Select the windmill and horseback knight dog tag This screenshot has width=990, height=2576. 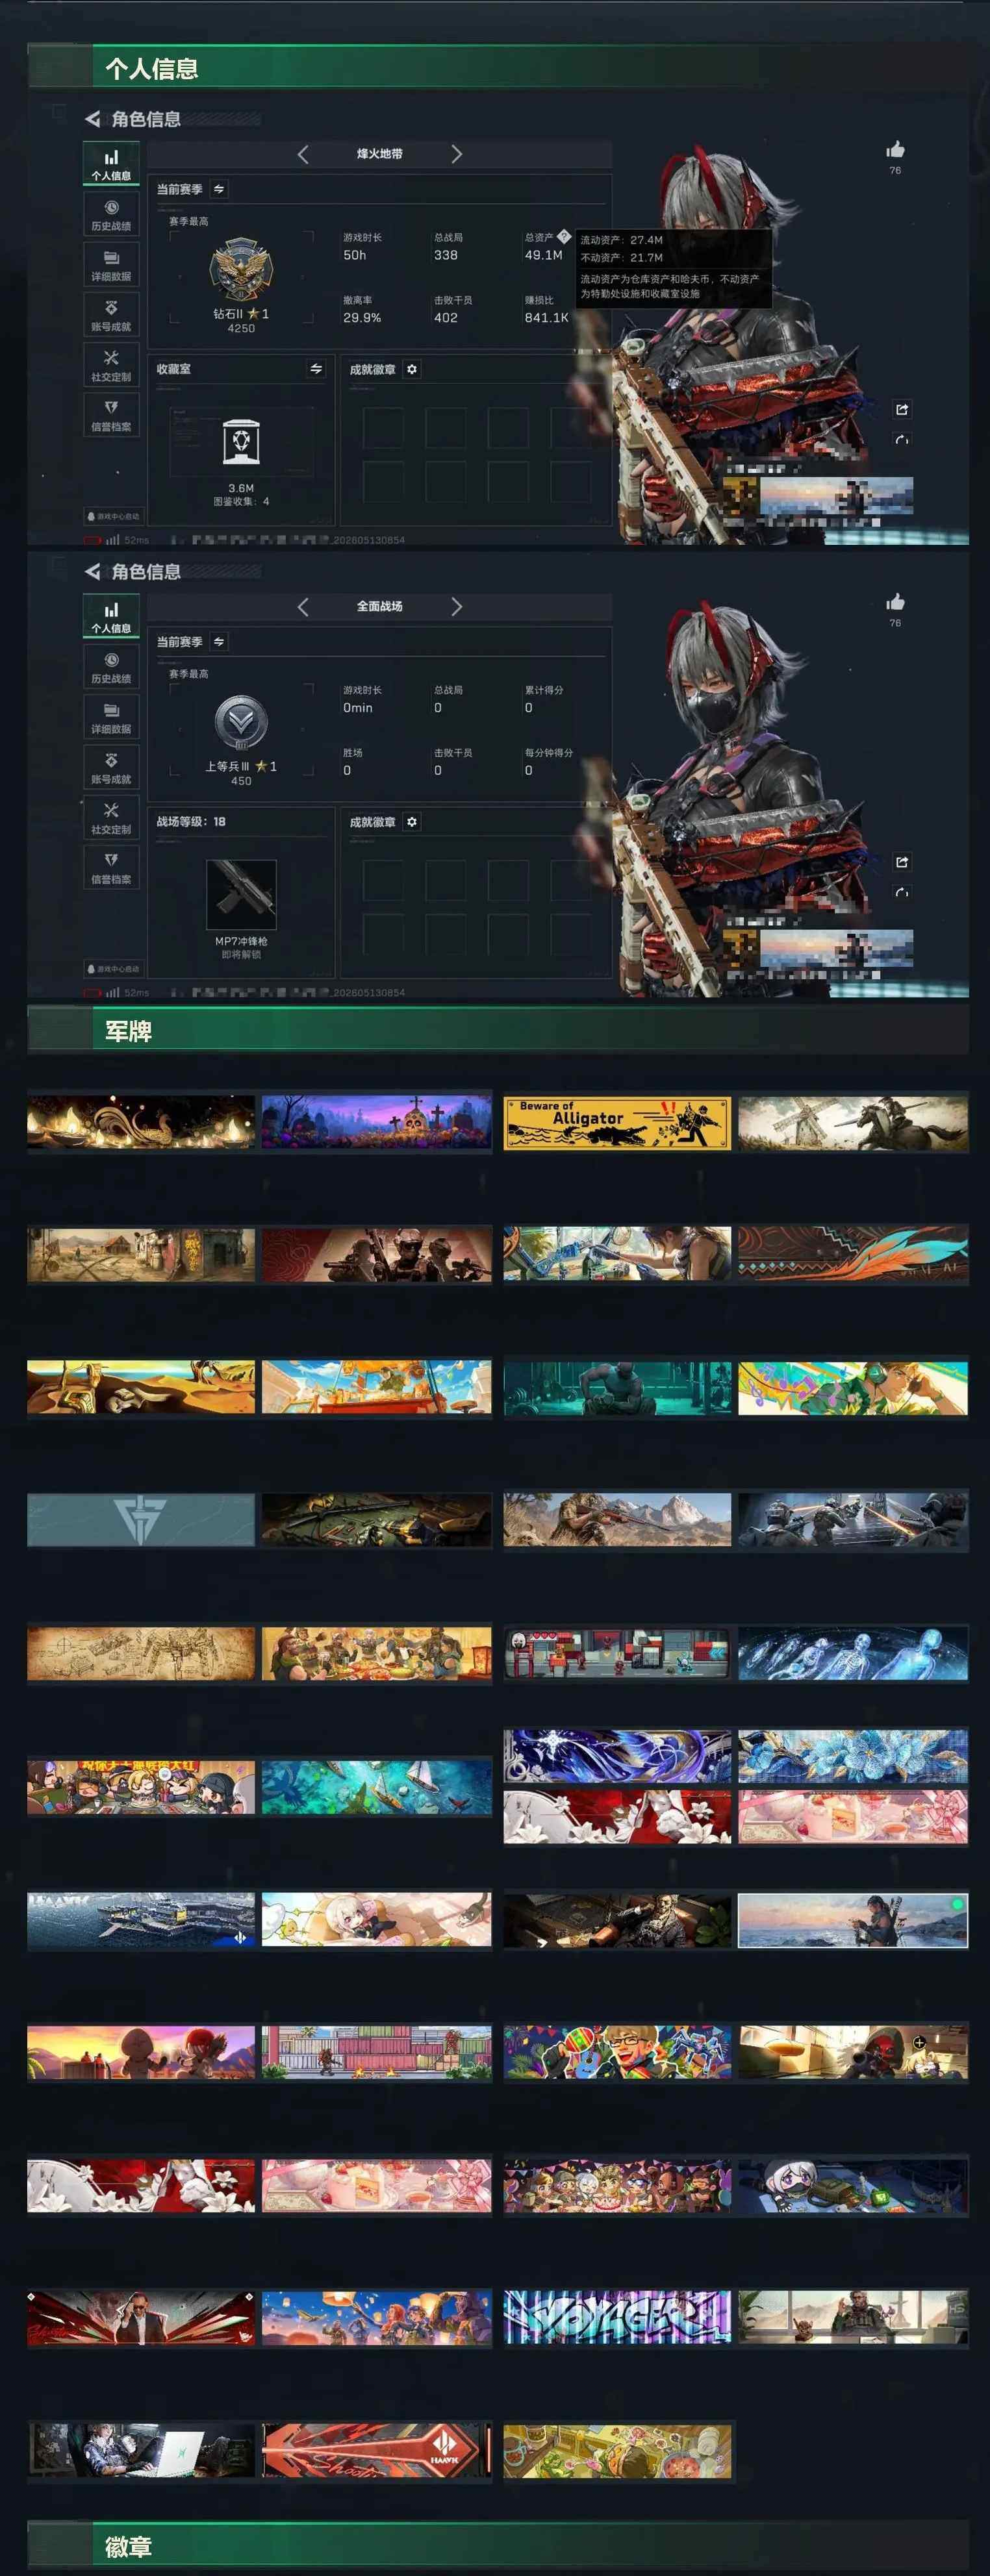click(853, 1123)
